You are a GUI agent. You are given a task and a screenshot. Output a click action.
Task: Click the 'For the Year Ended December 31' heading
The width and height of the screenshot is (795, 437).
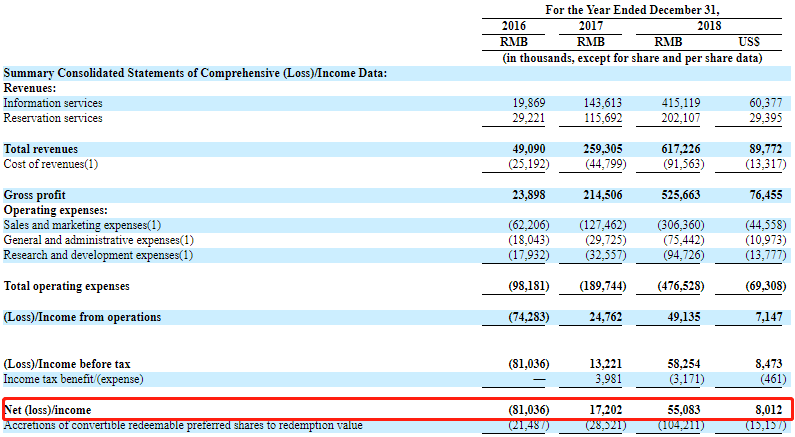[632, 9]
